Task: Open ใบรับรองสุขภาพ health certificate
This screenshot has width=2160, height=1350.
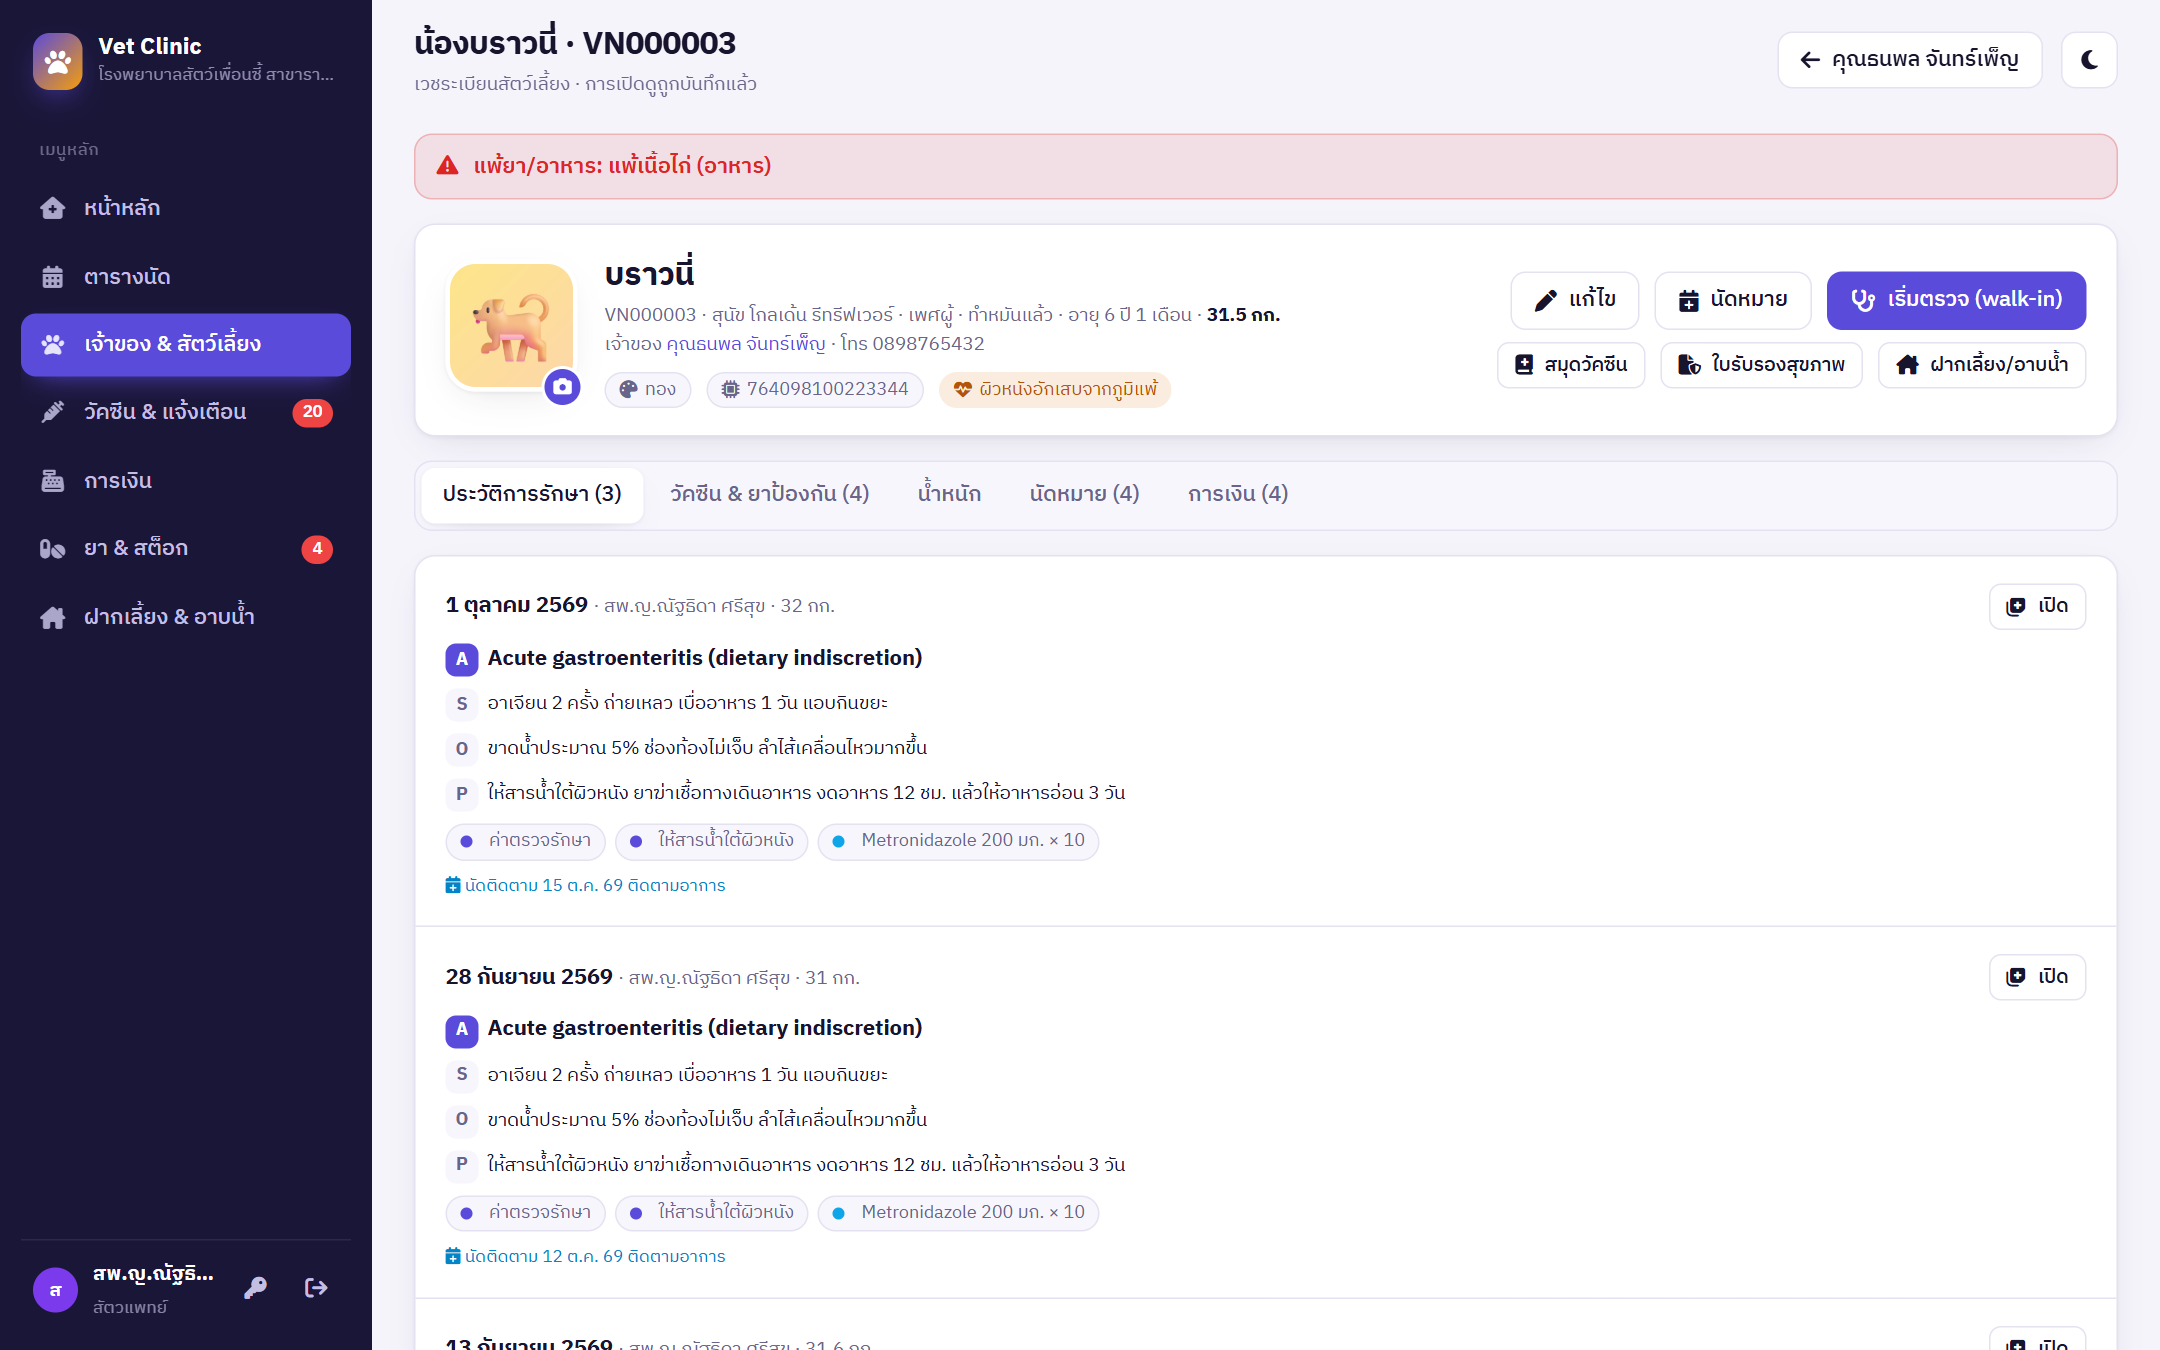Action: 1761,365
